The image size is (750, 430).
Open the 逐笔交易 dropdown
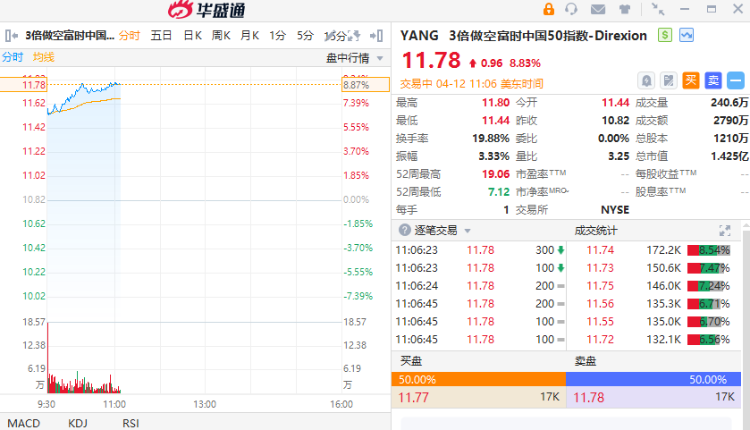(468, 230)
